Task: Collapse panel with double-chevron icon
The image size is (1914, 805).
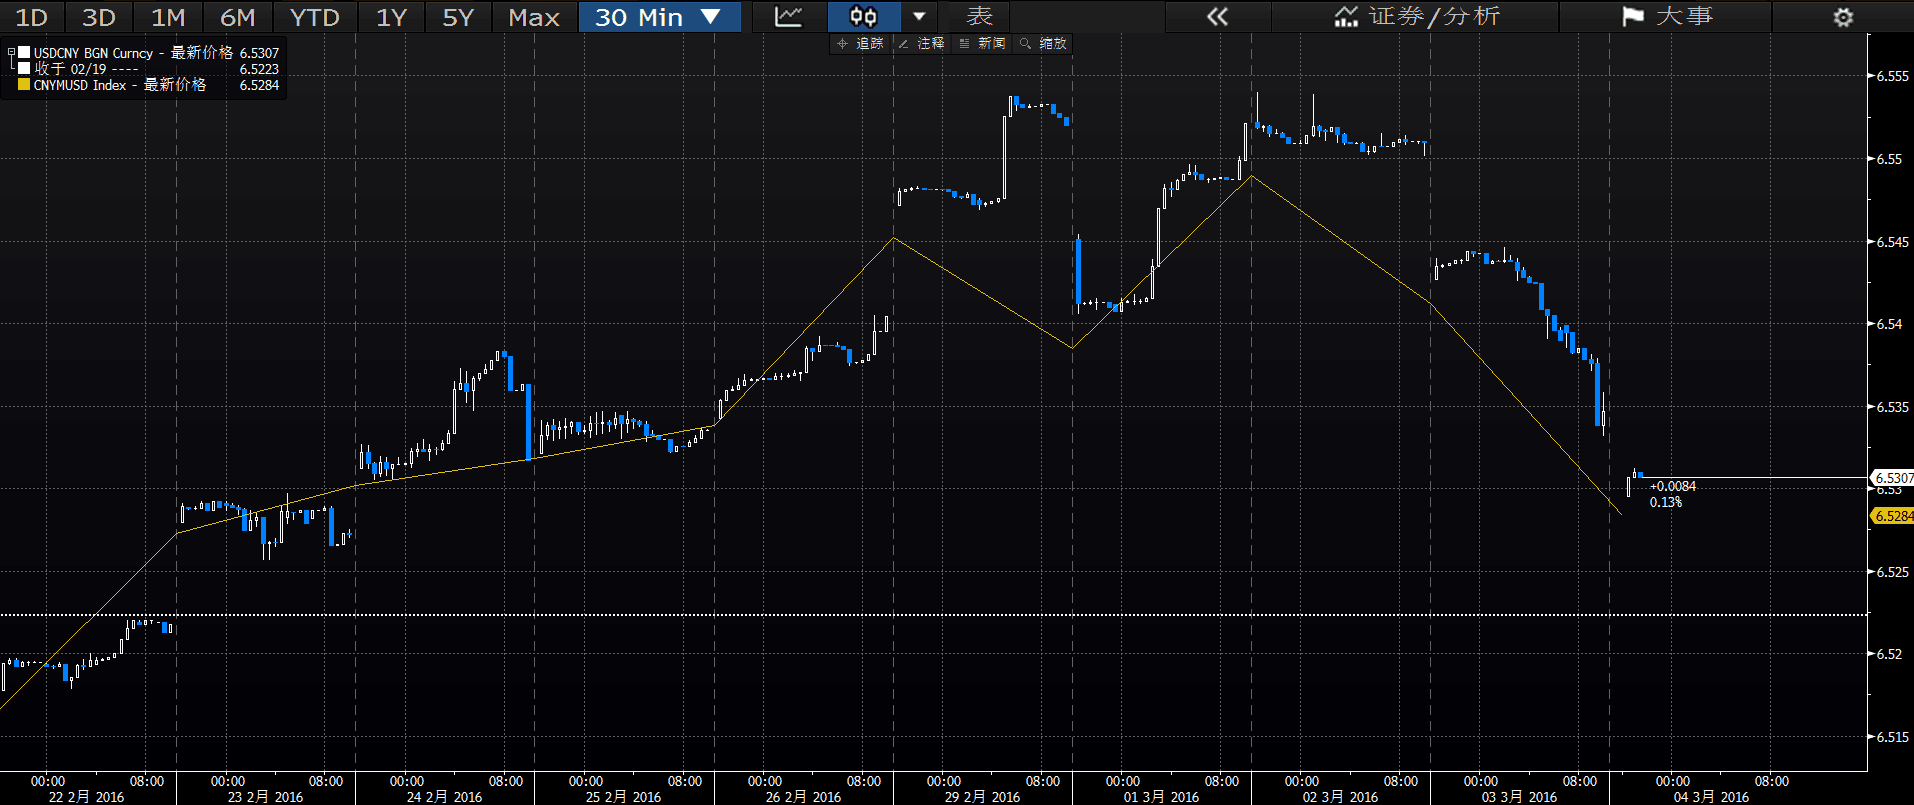Action: [1217, 17]
